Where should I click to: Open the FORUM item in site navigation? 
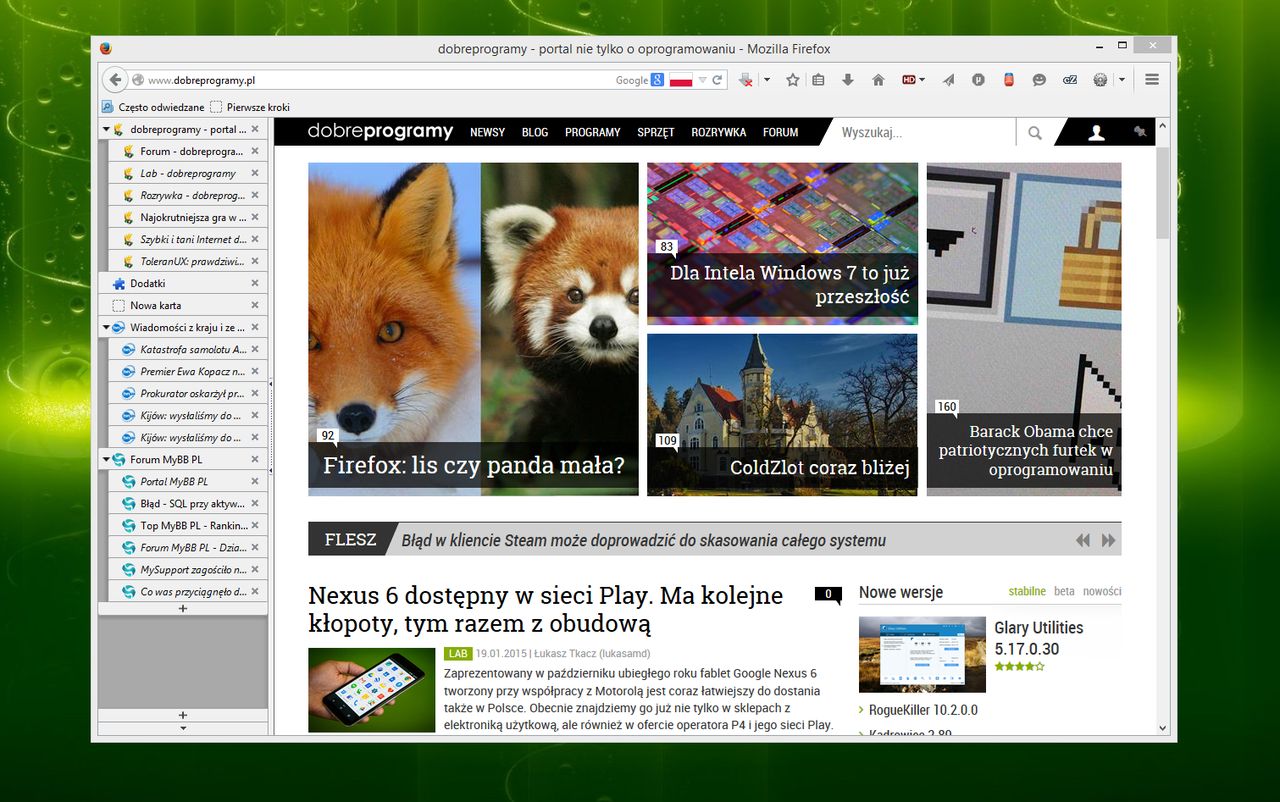[x=780, y=131]
